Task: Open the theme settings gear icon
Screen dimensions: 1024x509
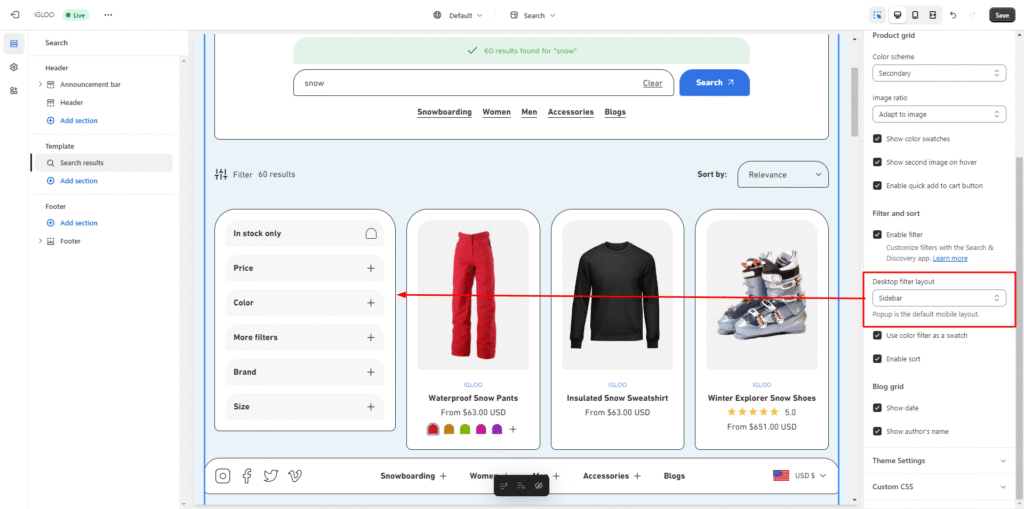Action: [14, 67]
